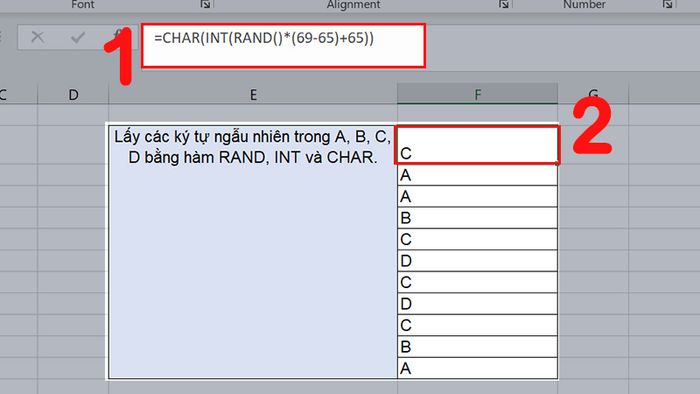Confirm the formula with the checkmark icon
The width and height of the screenshot is (700, 394).
[x=78, y=37]
